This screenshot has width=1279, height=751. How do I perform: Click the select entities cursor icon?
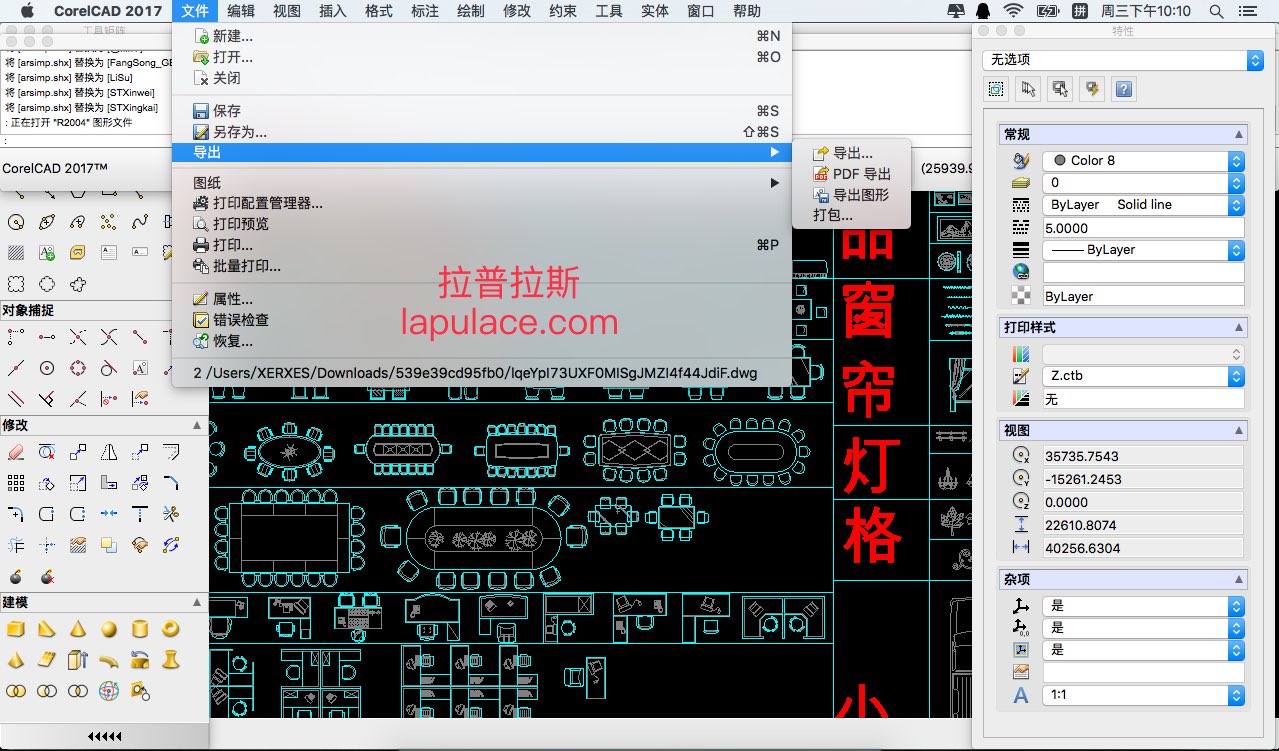[x=1028, y=89]
